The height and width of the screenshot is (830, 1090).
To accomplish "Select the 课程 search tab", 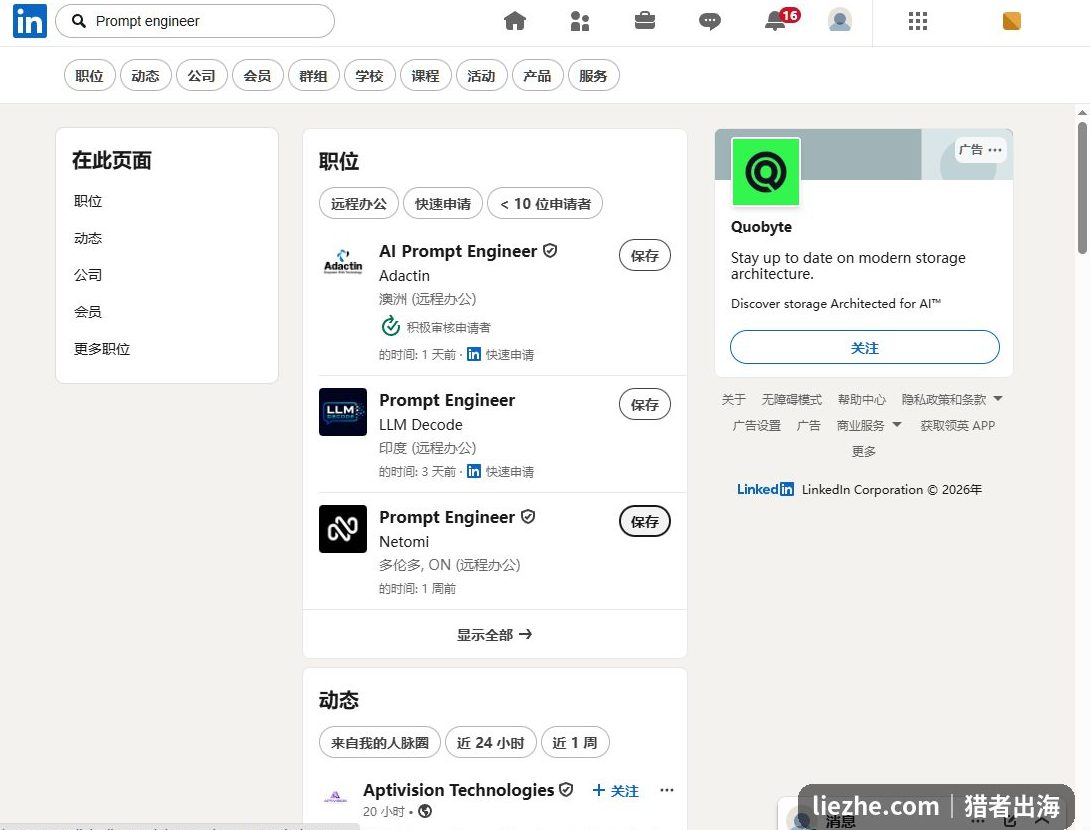I will 425,76.
